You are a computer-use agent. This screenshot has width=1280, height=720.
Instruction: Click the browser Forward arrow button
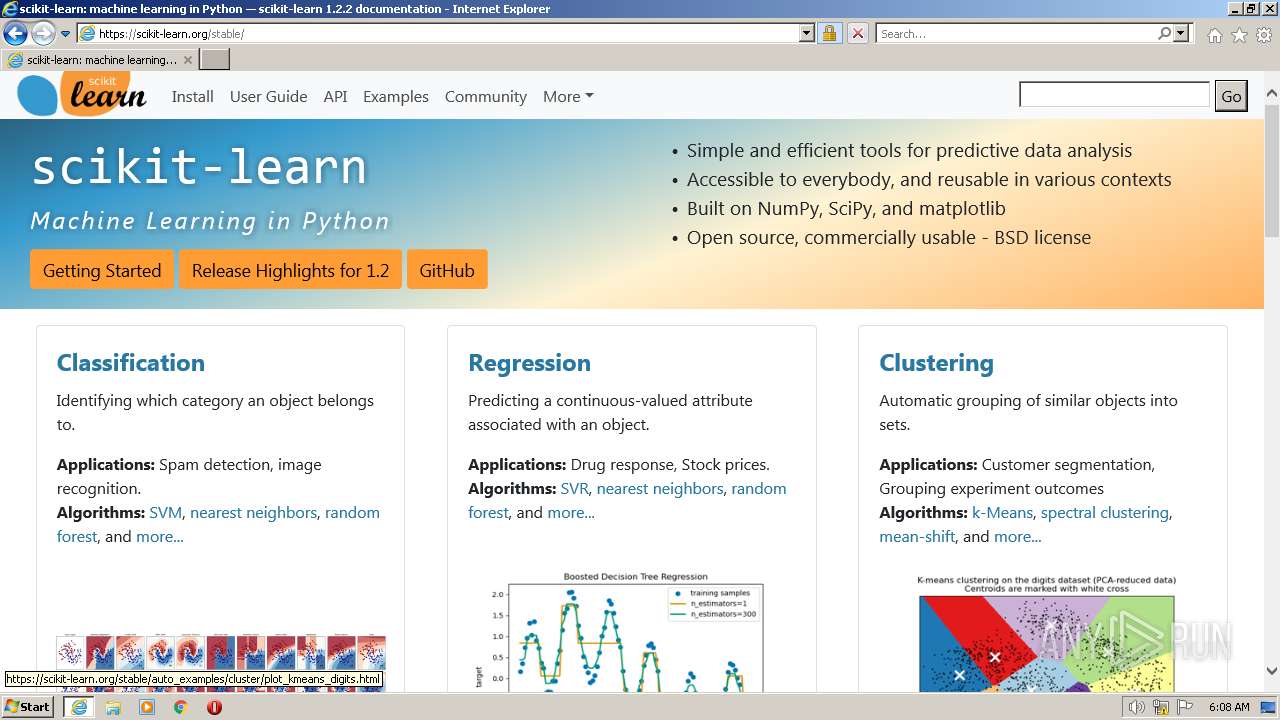[x=43, y=34]
